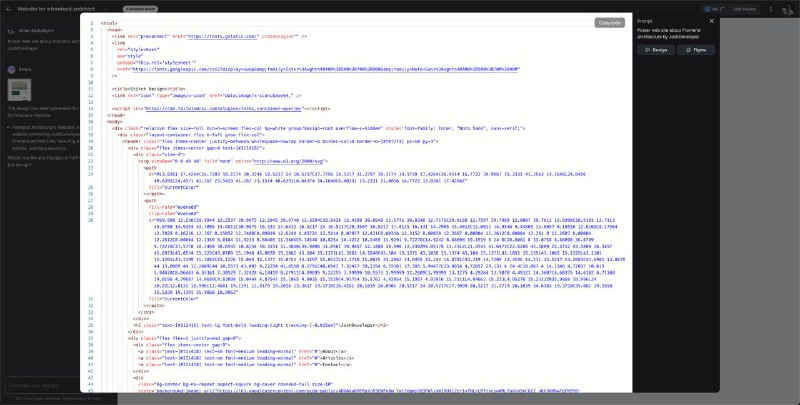Click the opening body tag line
800x405 pixels.
click(x=115, y=122)
